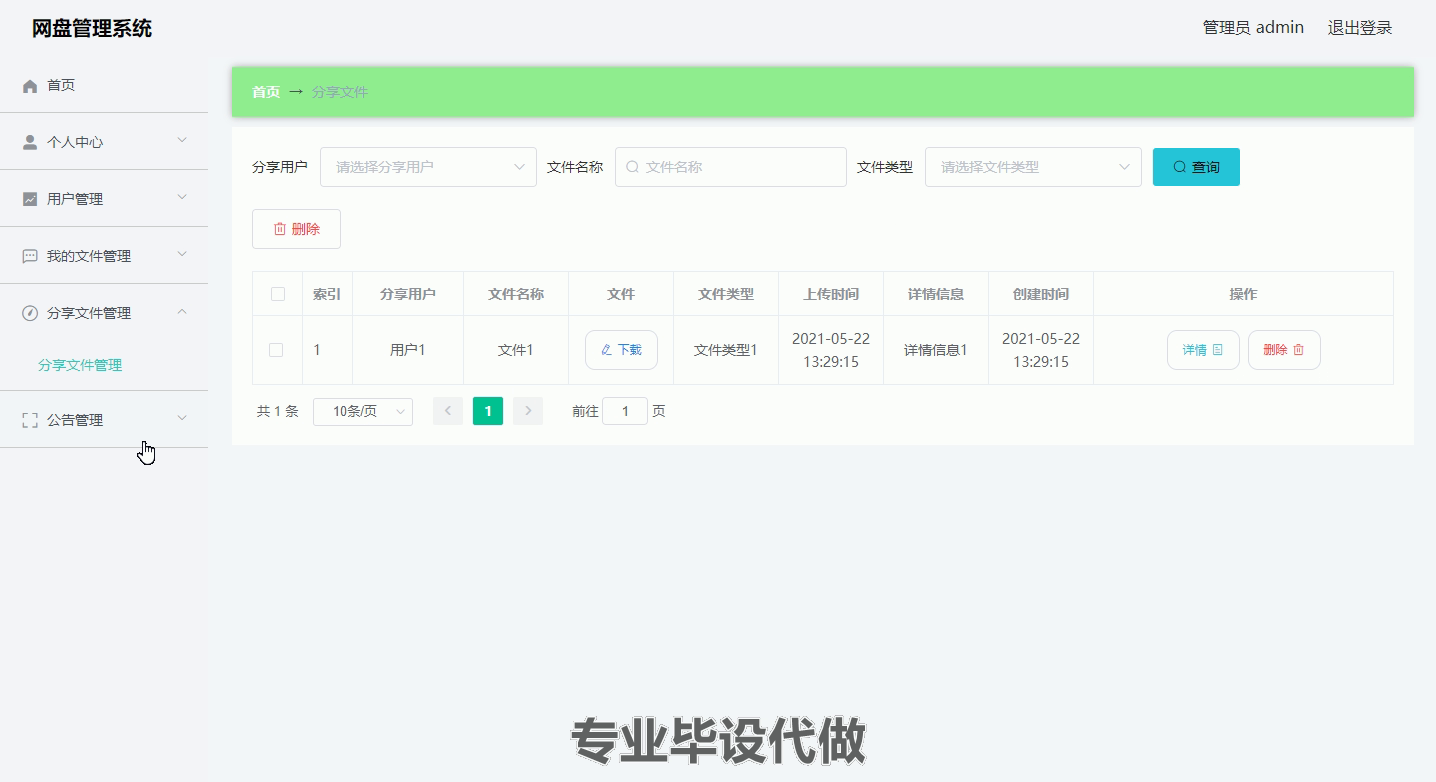The height and width of the screenshot is (782, 1436).
Task: Expand the 我的文件管理 menu chevron
Action: pyautogui.click(x=182, y=254)
